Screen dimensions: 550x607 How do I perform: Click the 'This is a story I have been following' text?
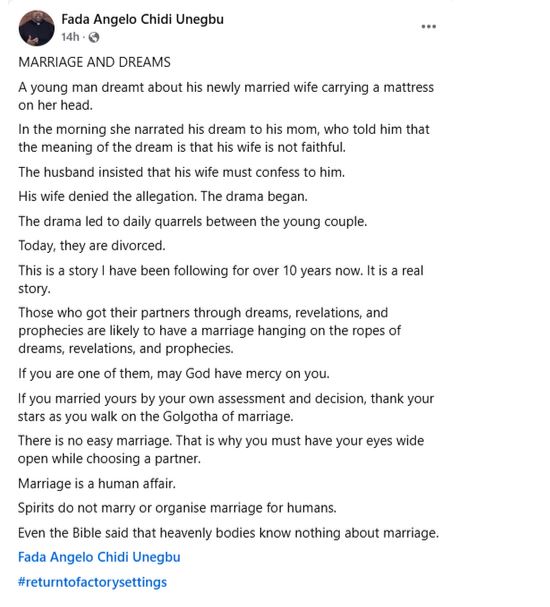click(221, 279)
